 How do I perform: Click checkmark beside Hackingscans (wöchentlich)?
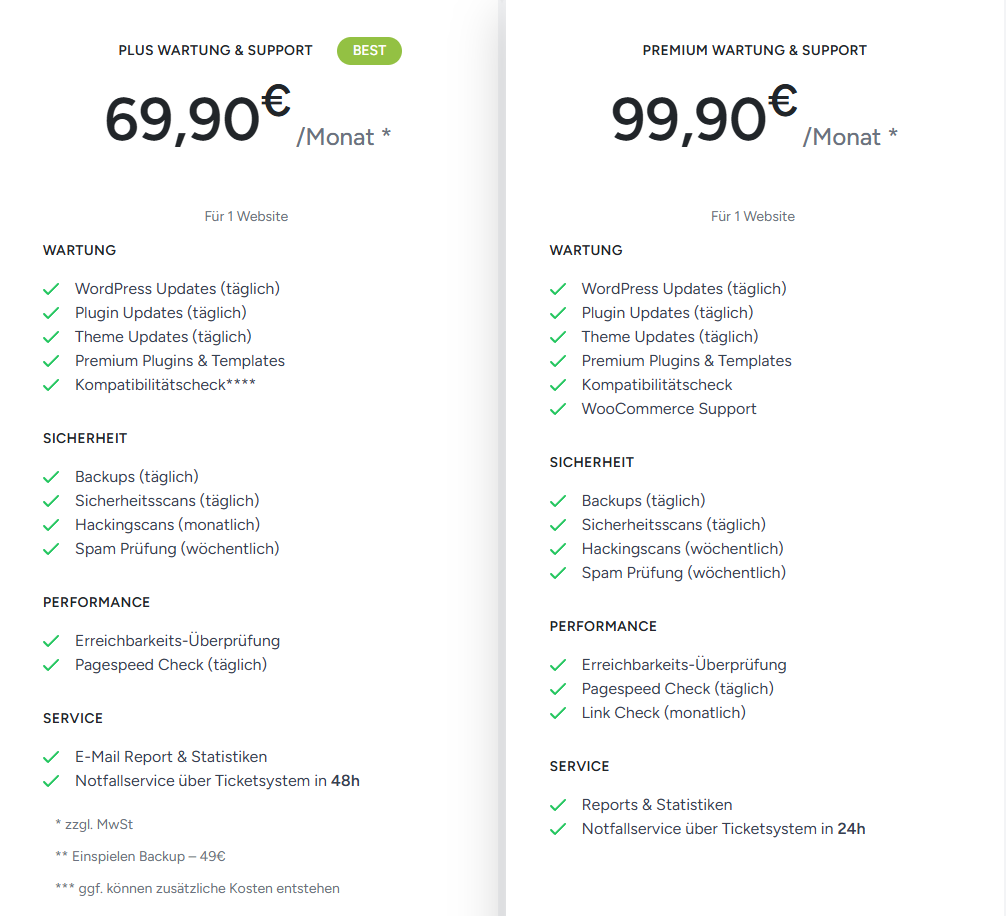558,549
